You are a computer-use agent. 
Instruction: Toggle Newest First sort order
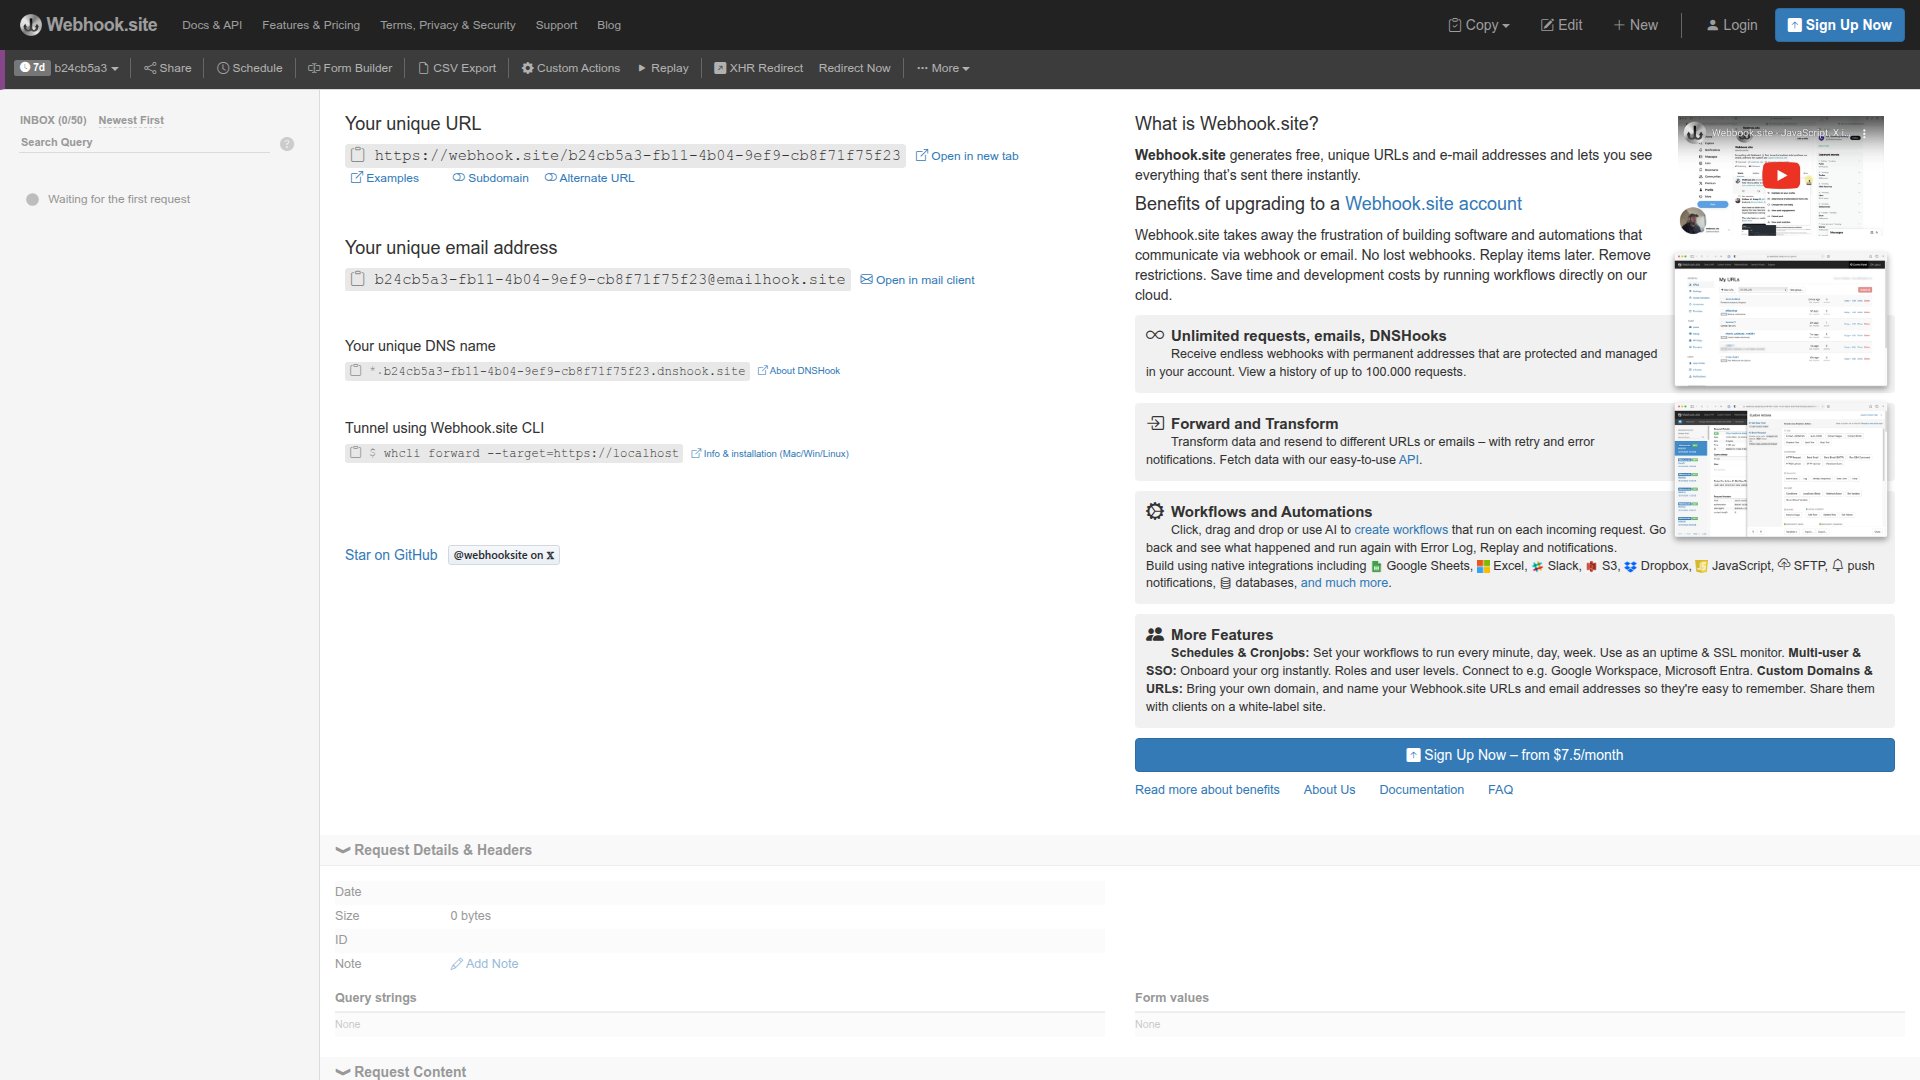(x=131, y=120)
